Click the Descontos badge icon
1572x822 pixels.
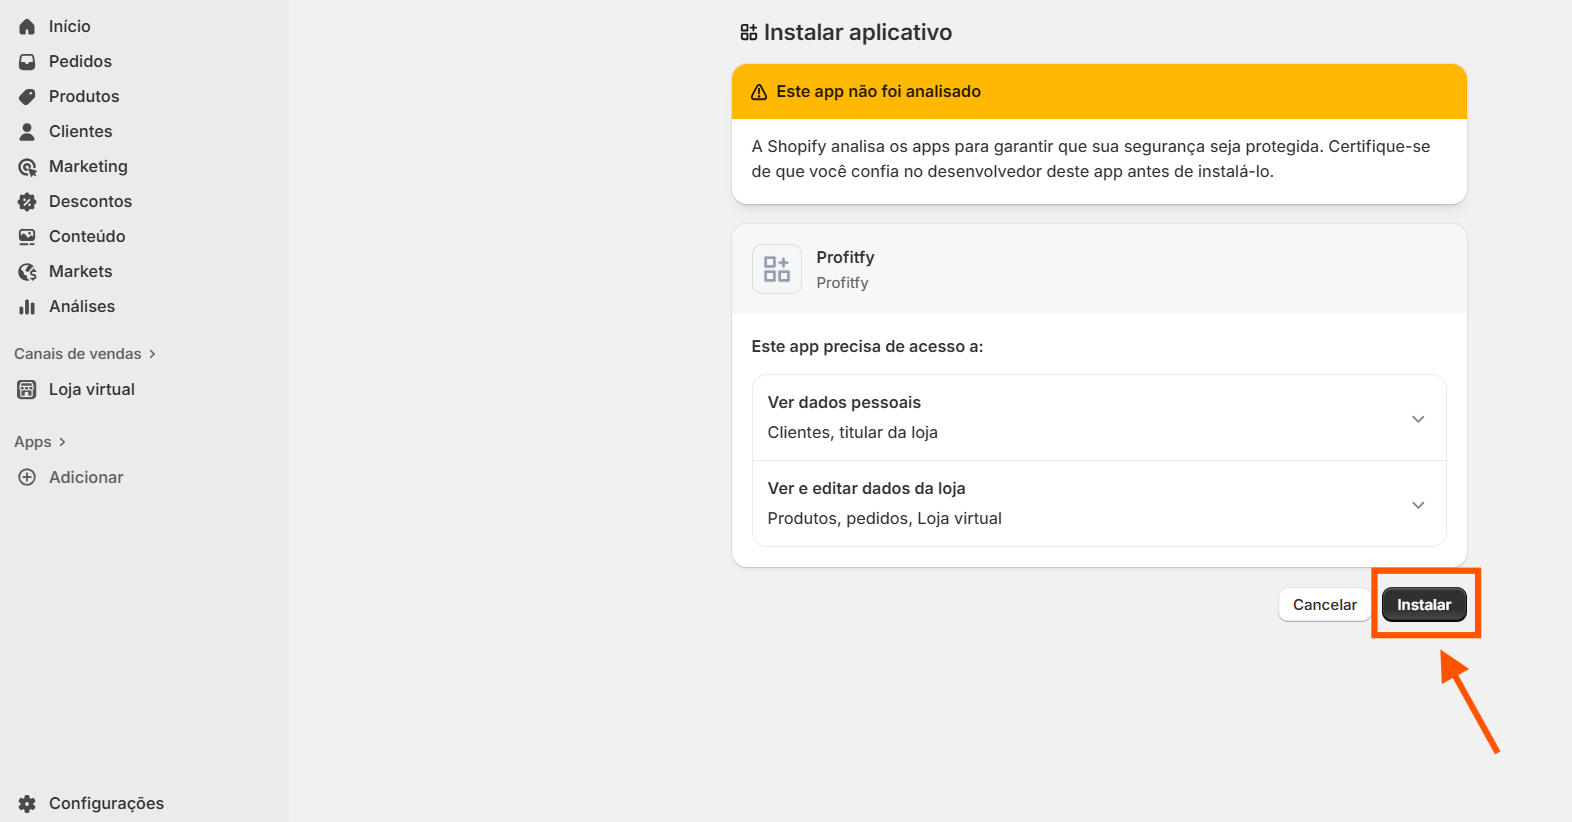click(27, 202)
